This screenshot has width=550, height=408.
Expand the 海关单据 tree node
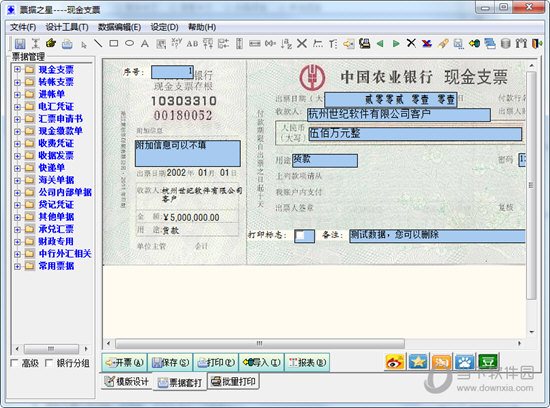click(17, 180)
